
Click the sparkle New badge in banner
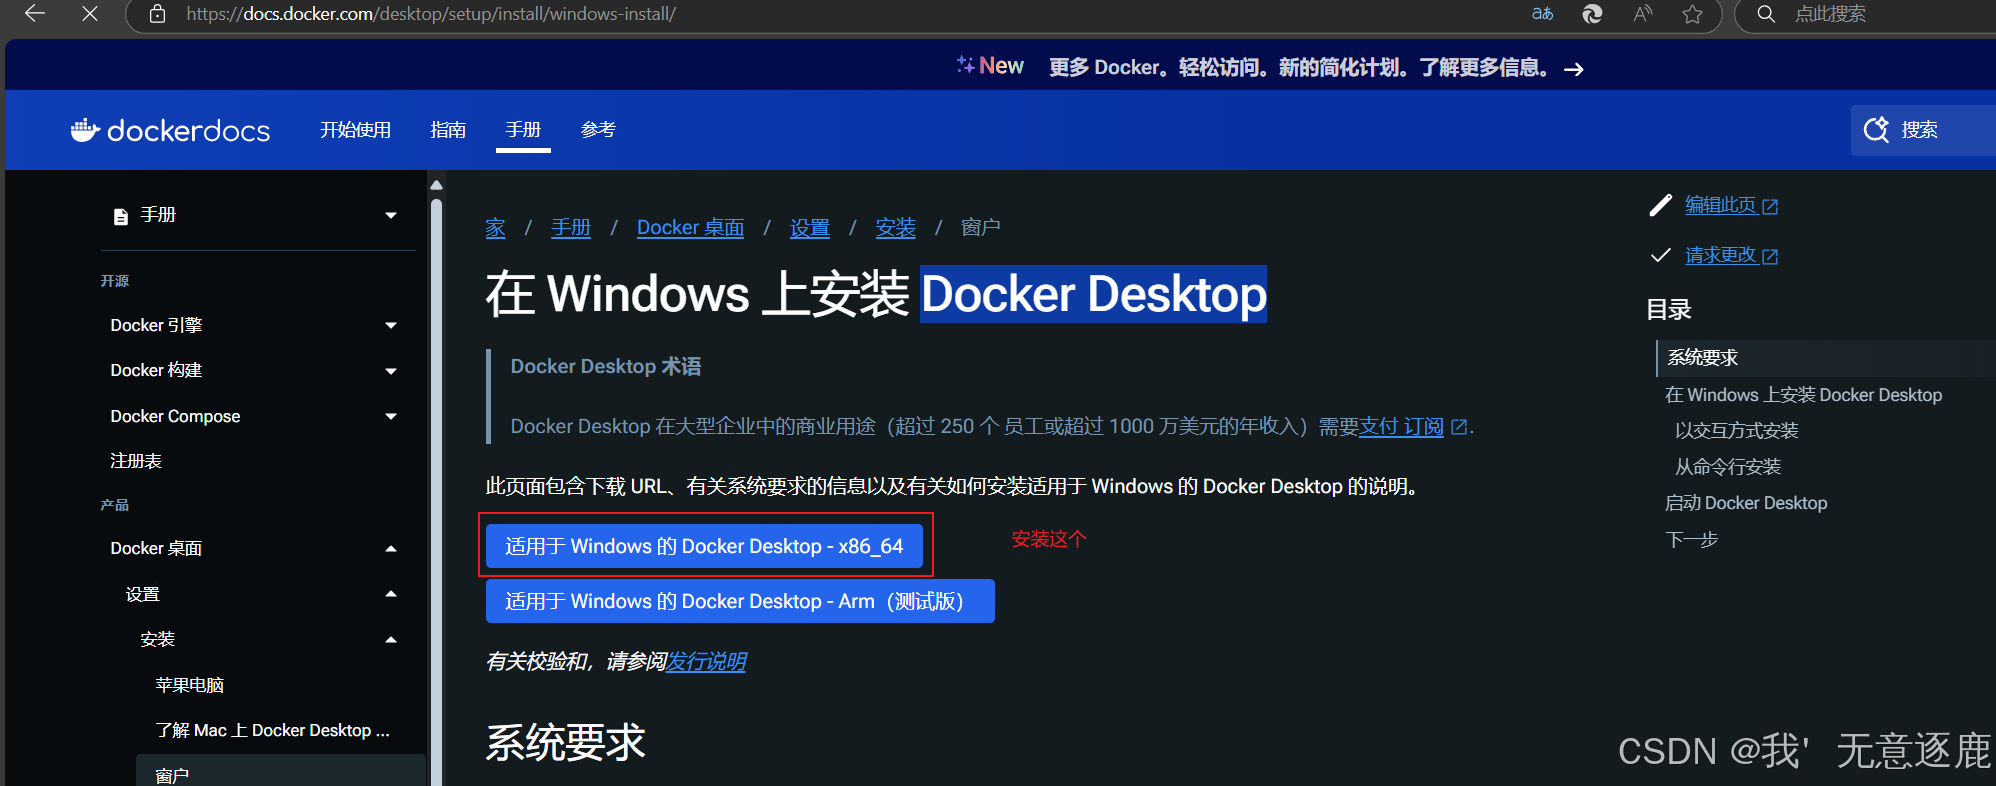990,66
